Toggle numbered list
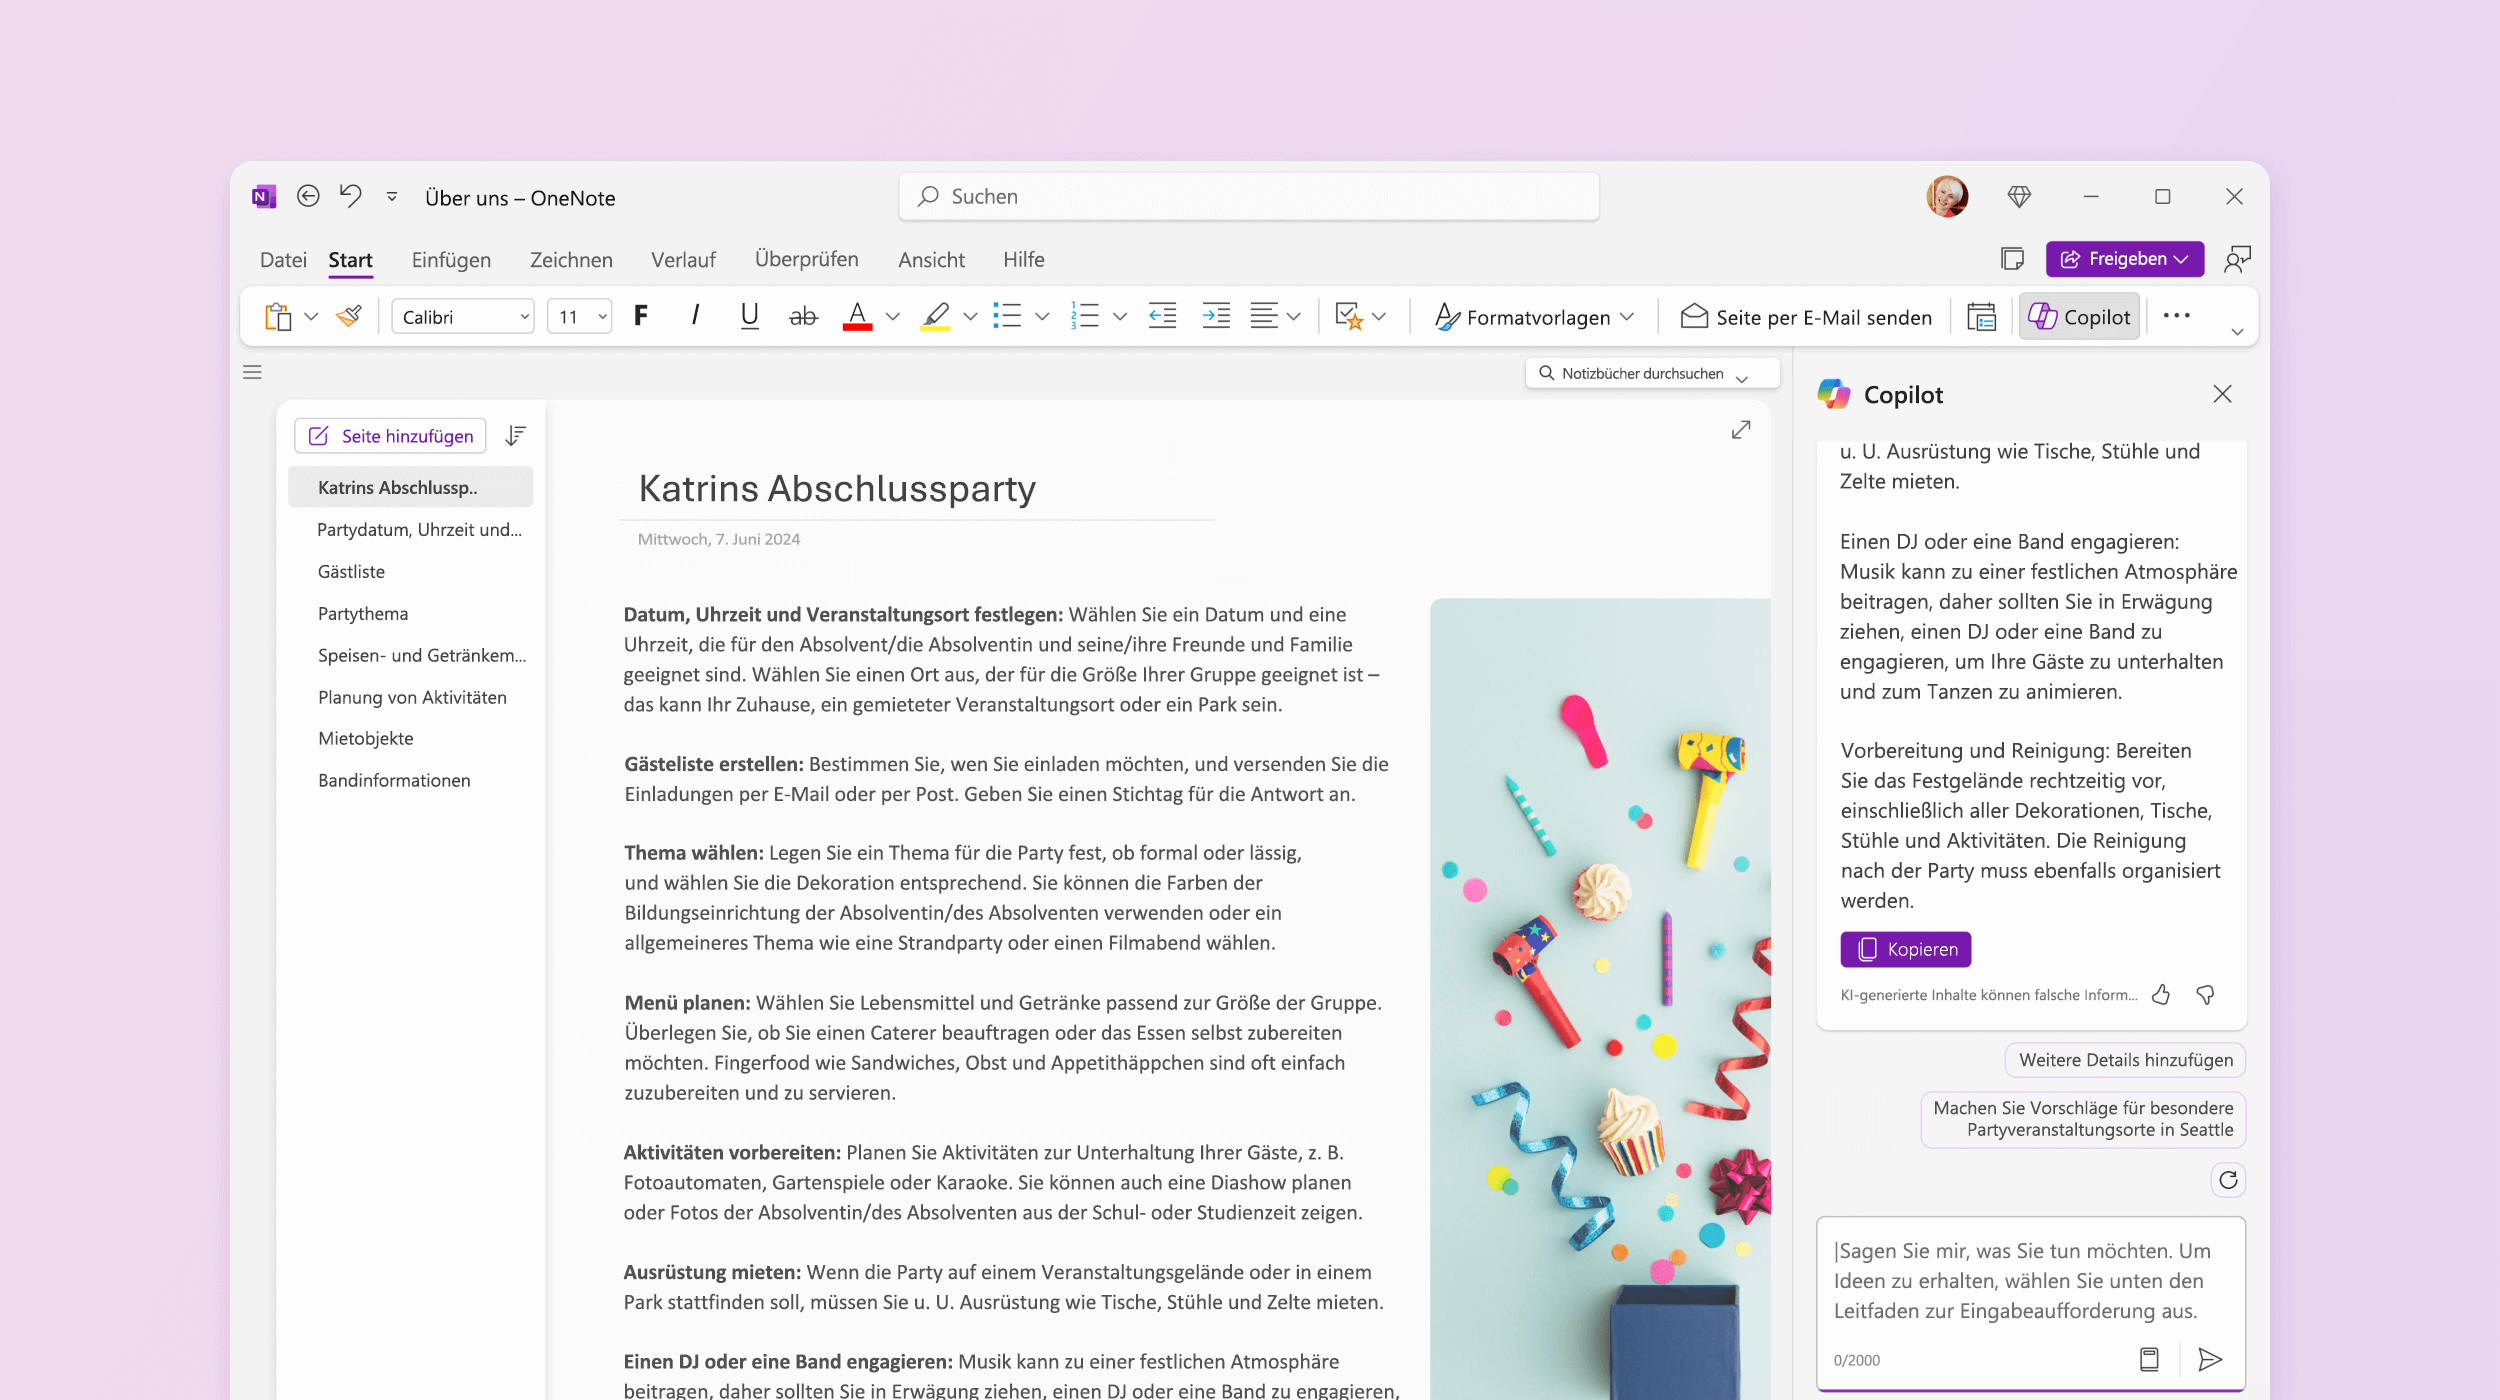 click(x=1085, y=316)
